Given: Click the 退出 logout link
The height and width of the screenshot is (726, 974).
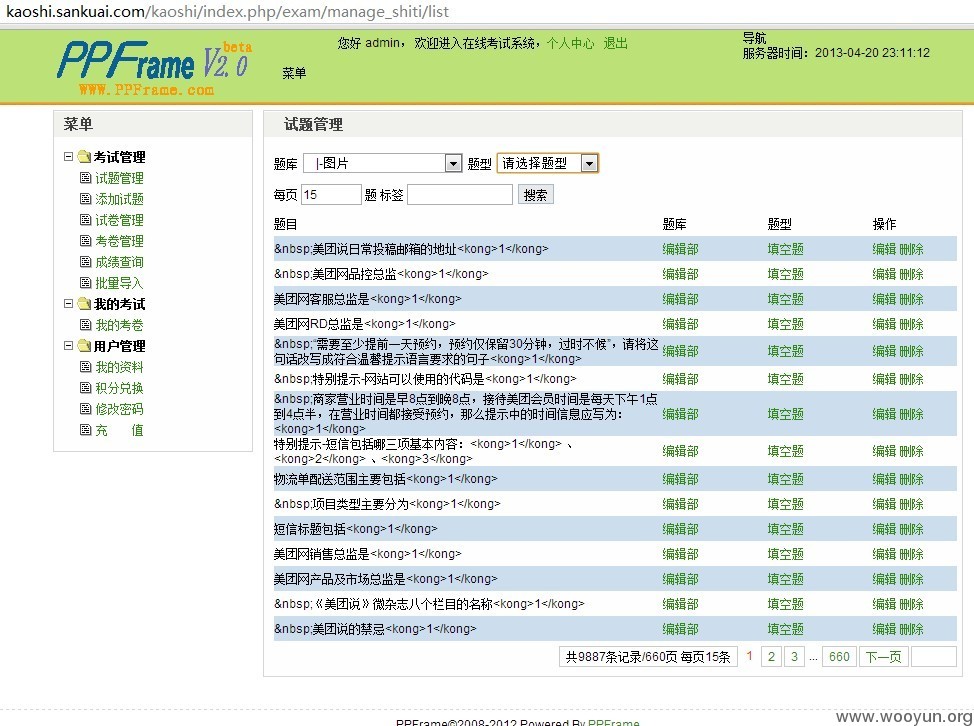Looking at the screenshot, I should coord(616,44).
